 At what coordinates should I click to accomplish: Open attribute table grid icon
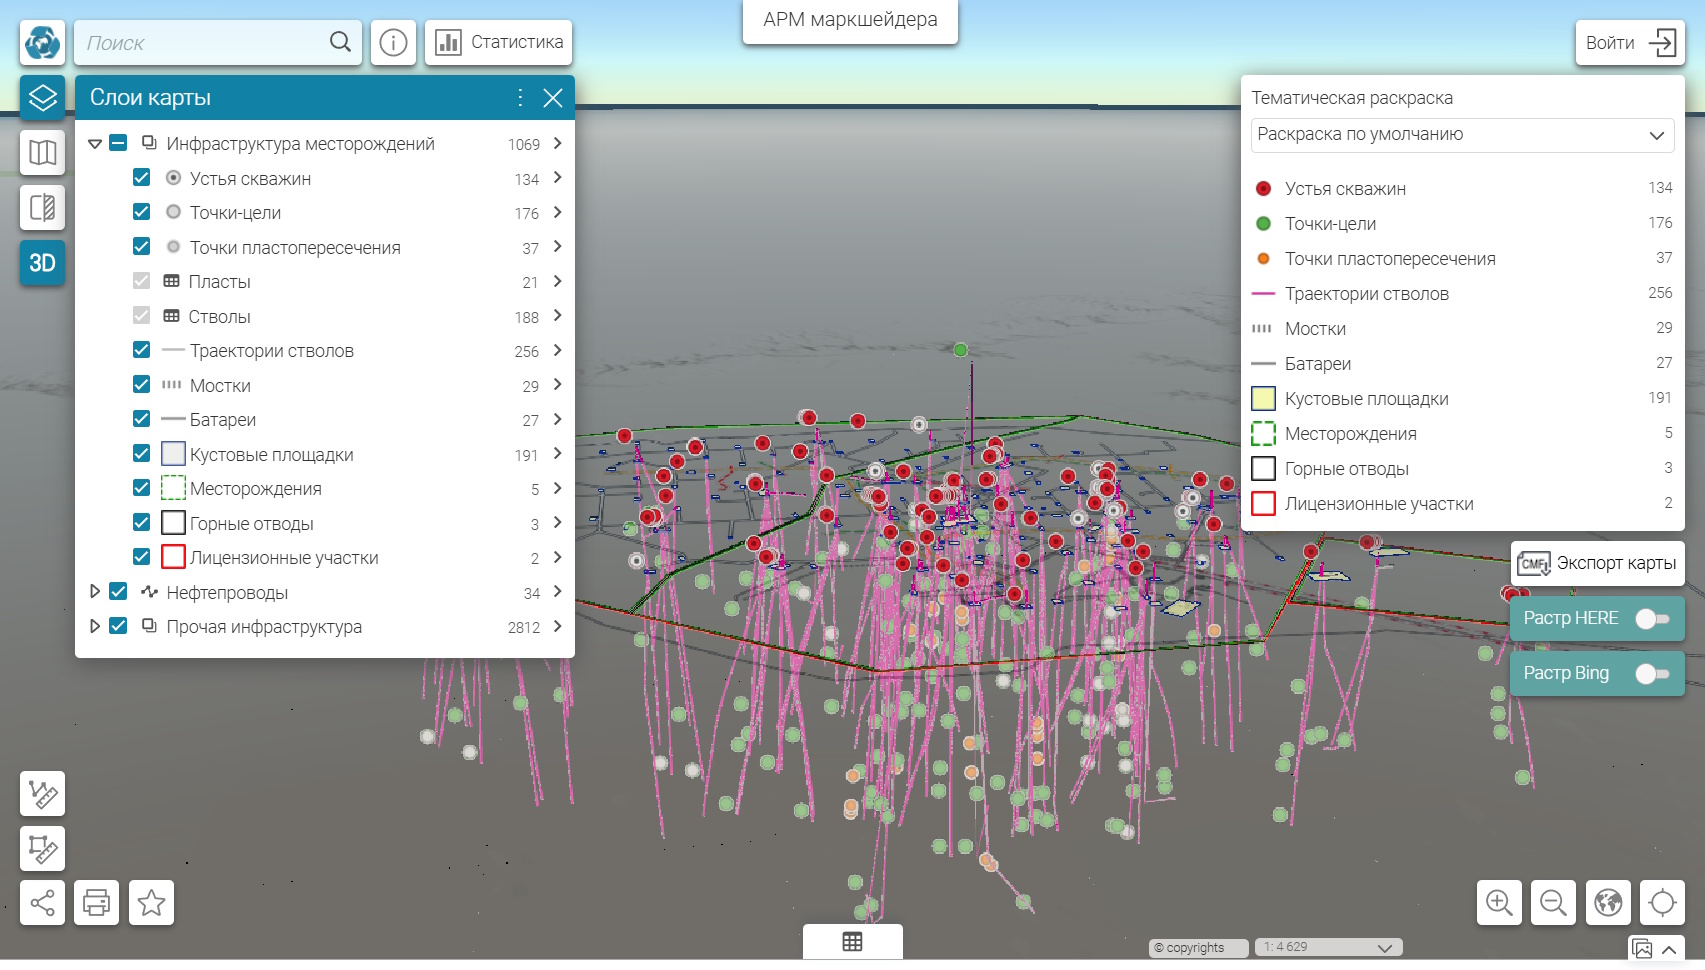click(x=852, y=942)
